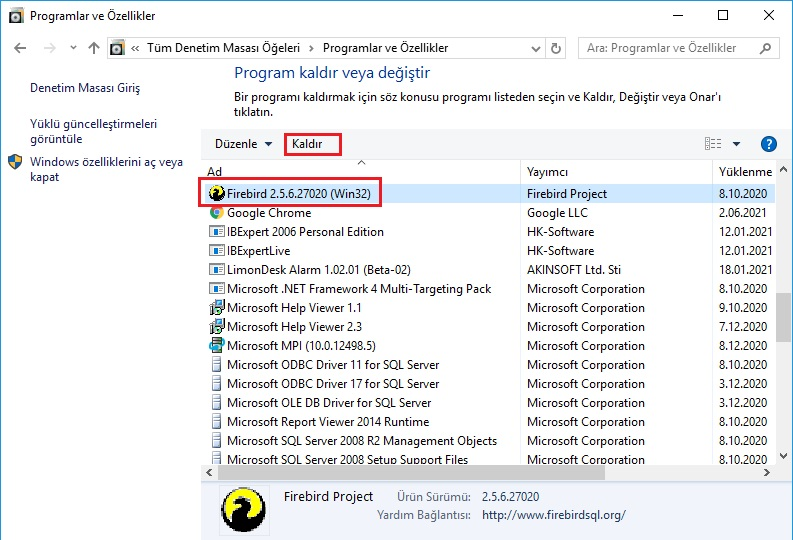Viewport: 793px width, 540px height.
Task: Click the ODBC Driver 17 row icon
Action: (216, 383)
